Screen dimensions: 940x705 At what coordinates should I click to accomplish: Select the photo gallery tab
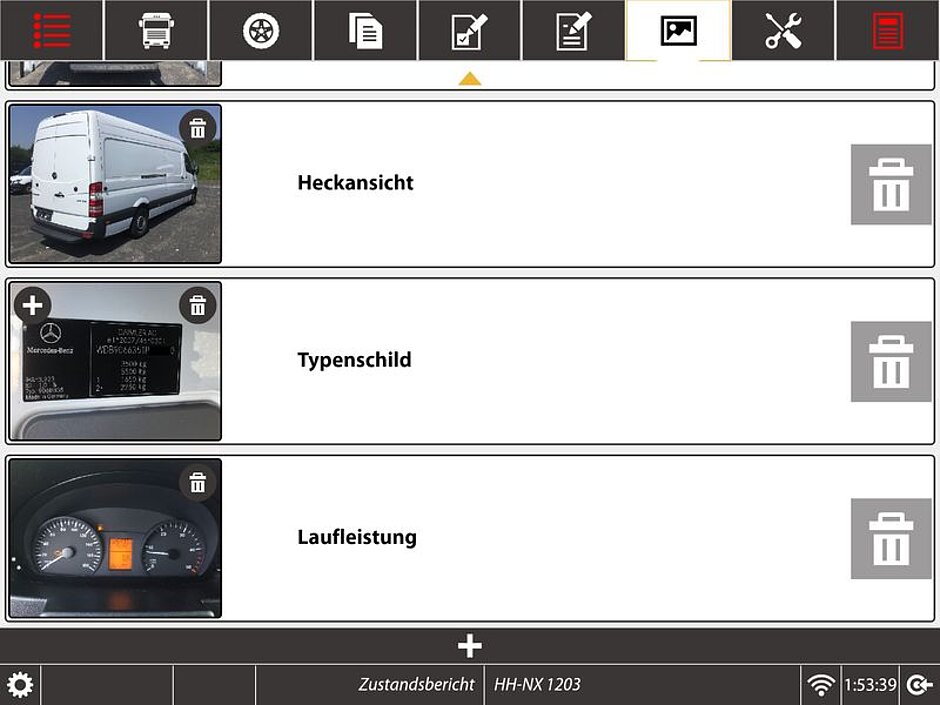pos(678,30)
